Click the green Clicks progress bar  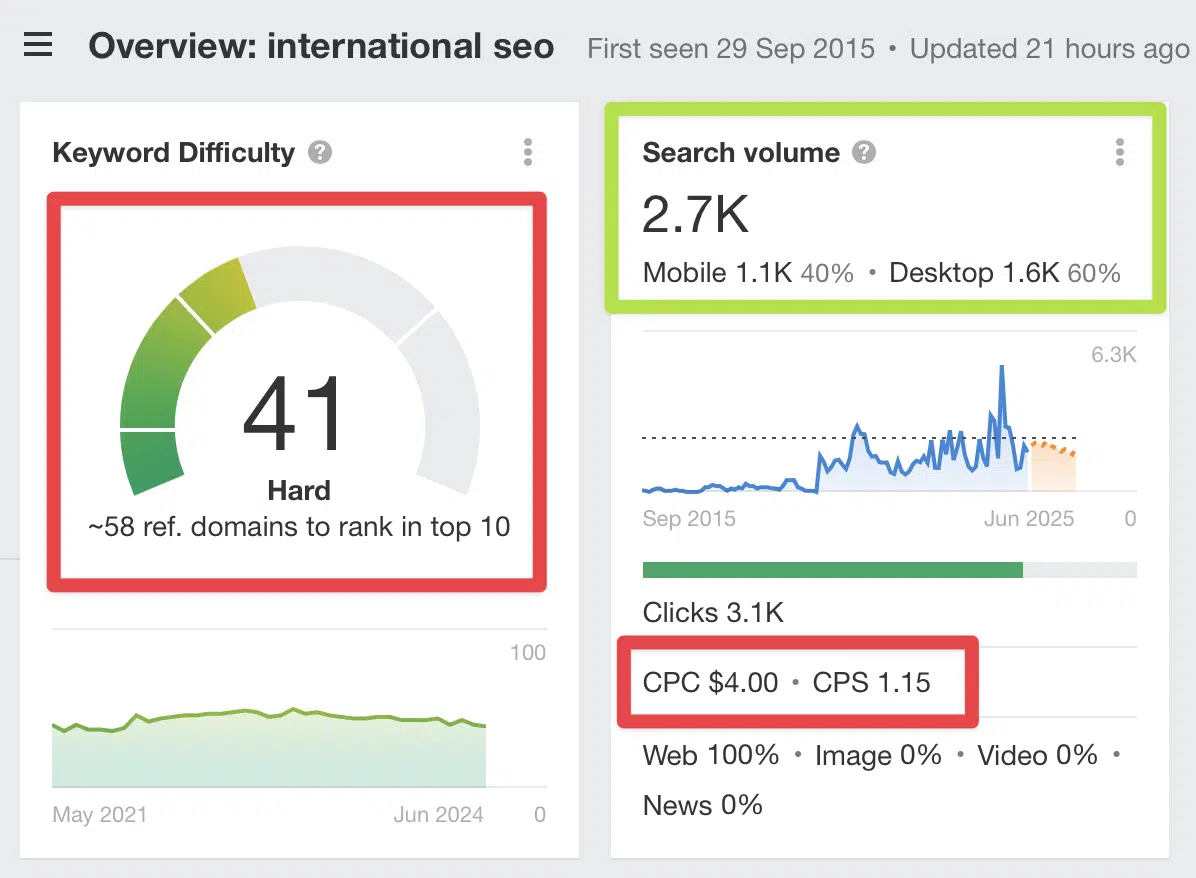(x=832, y=570)
